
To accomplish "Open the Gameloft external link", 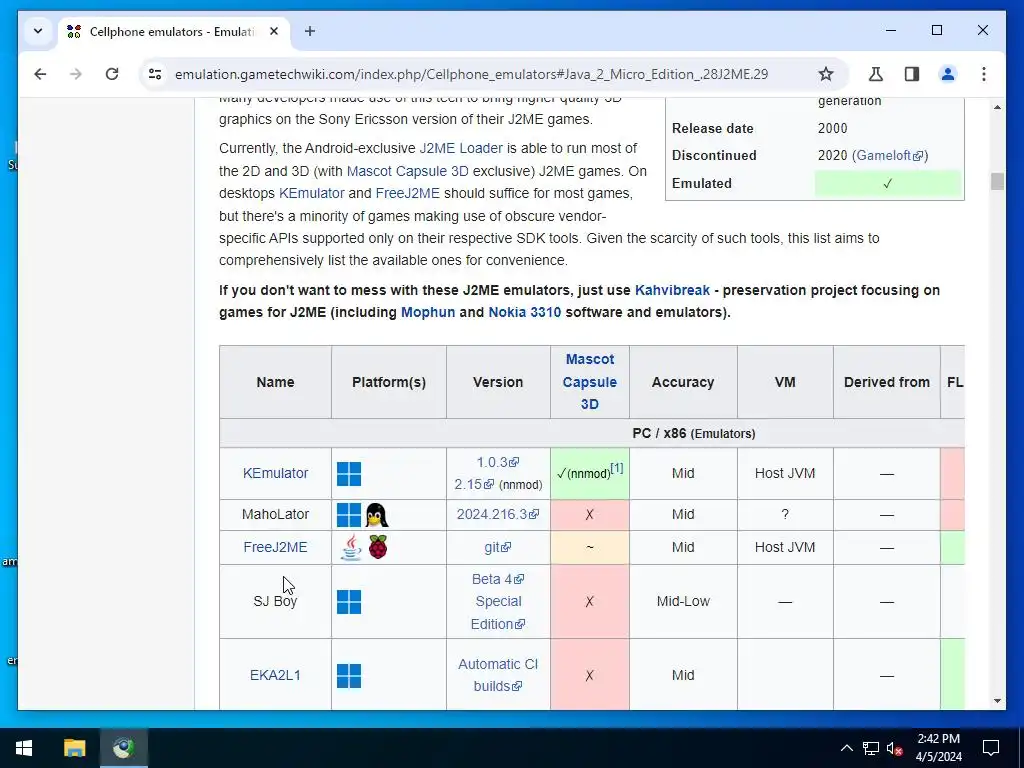I will pos(889,155).
